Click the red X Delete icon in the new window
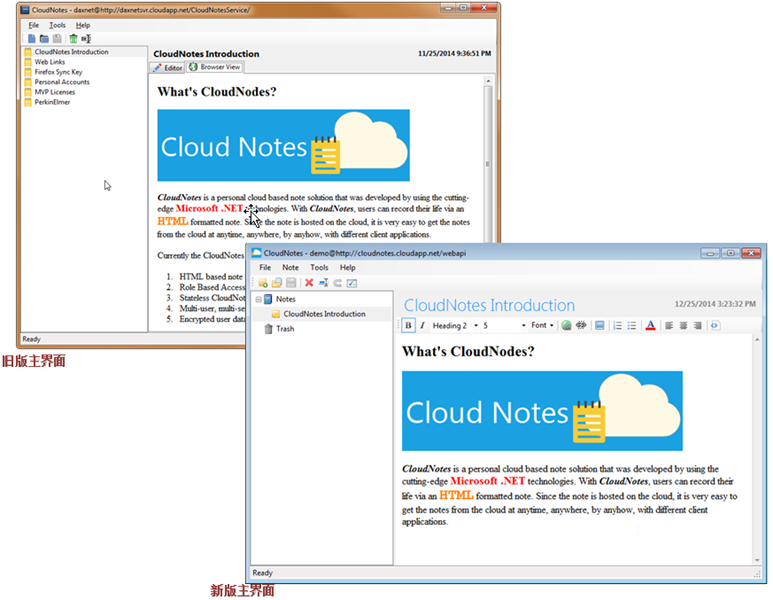 (x=309, y=283)
